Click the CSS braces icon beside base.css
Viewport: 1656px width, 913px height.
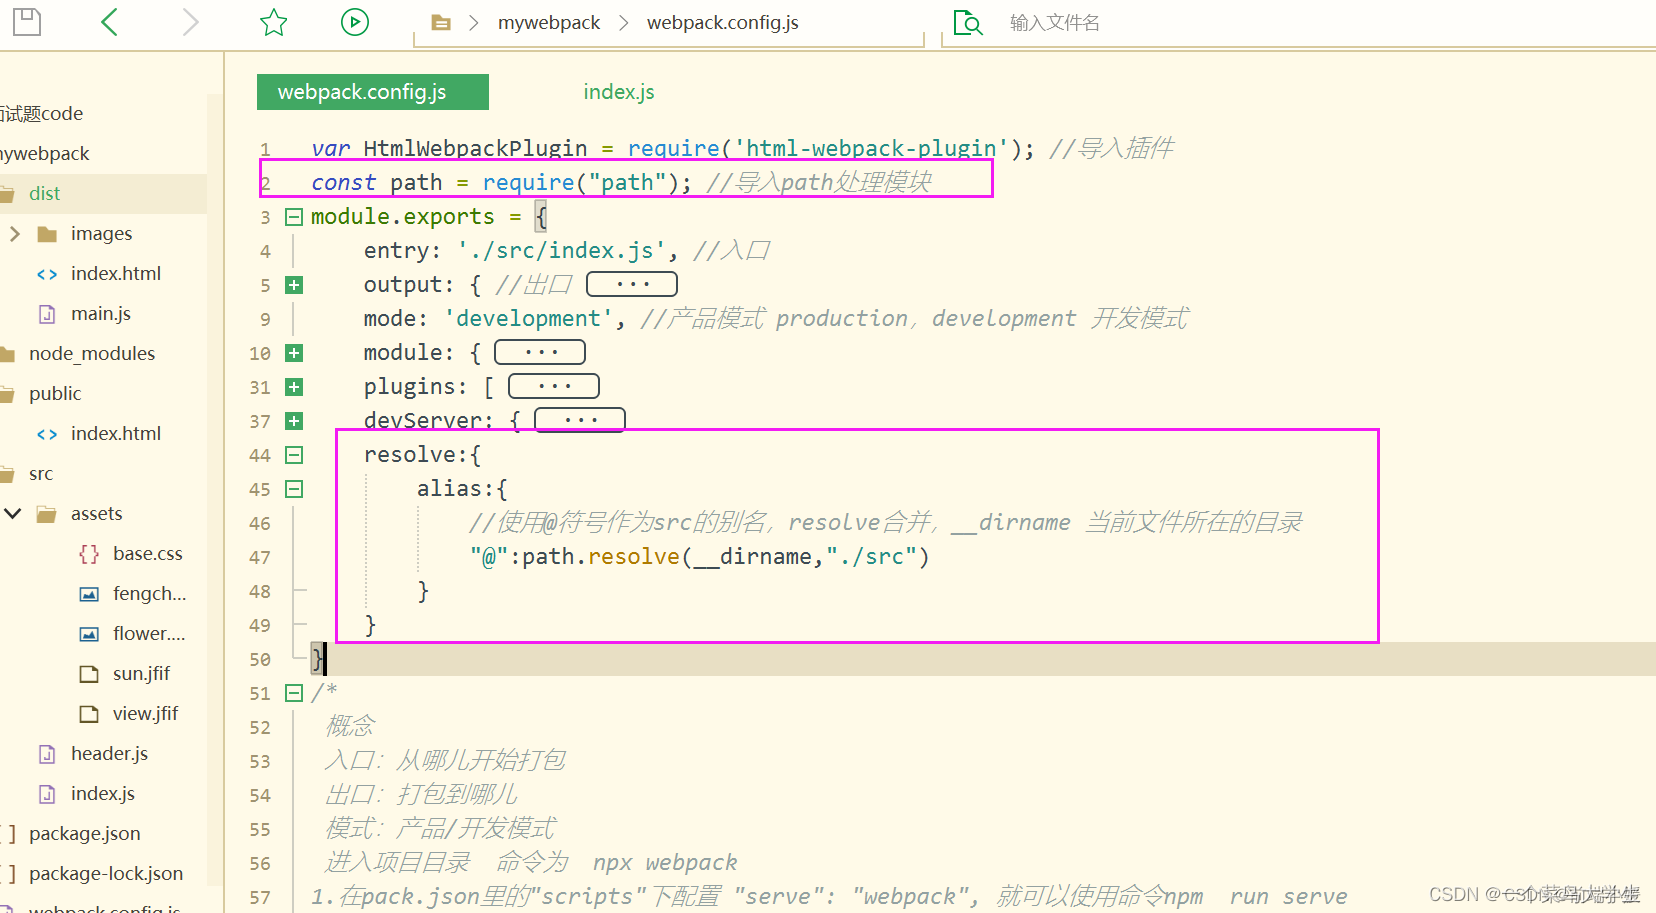(x=89, y=554)
